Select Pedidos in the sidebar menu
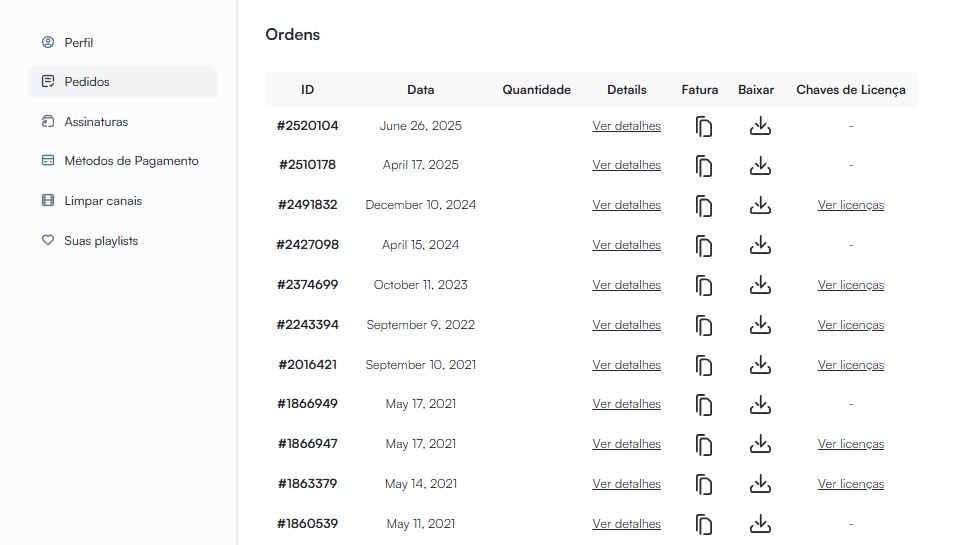977x545 pixels. [87, 82]
